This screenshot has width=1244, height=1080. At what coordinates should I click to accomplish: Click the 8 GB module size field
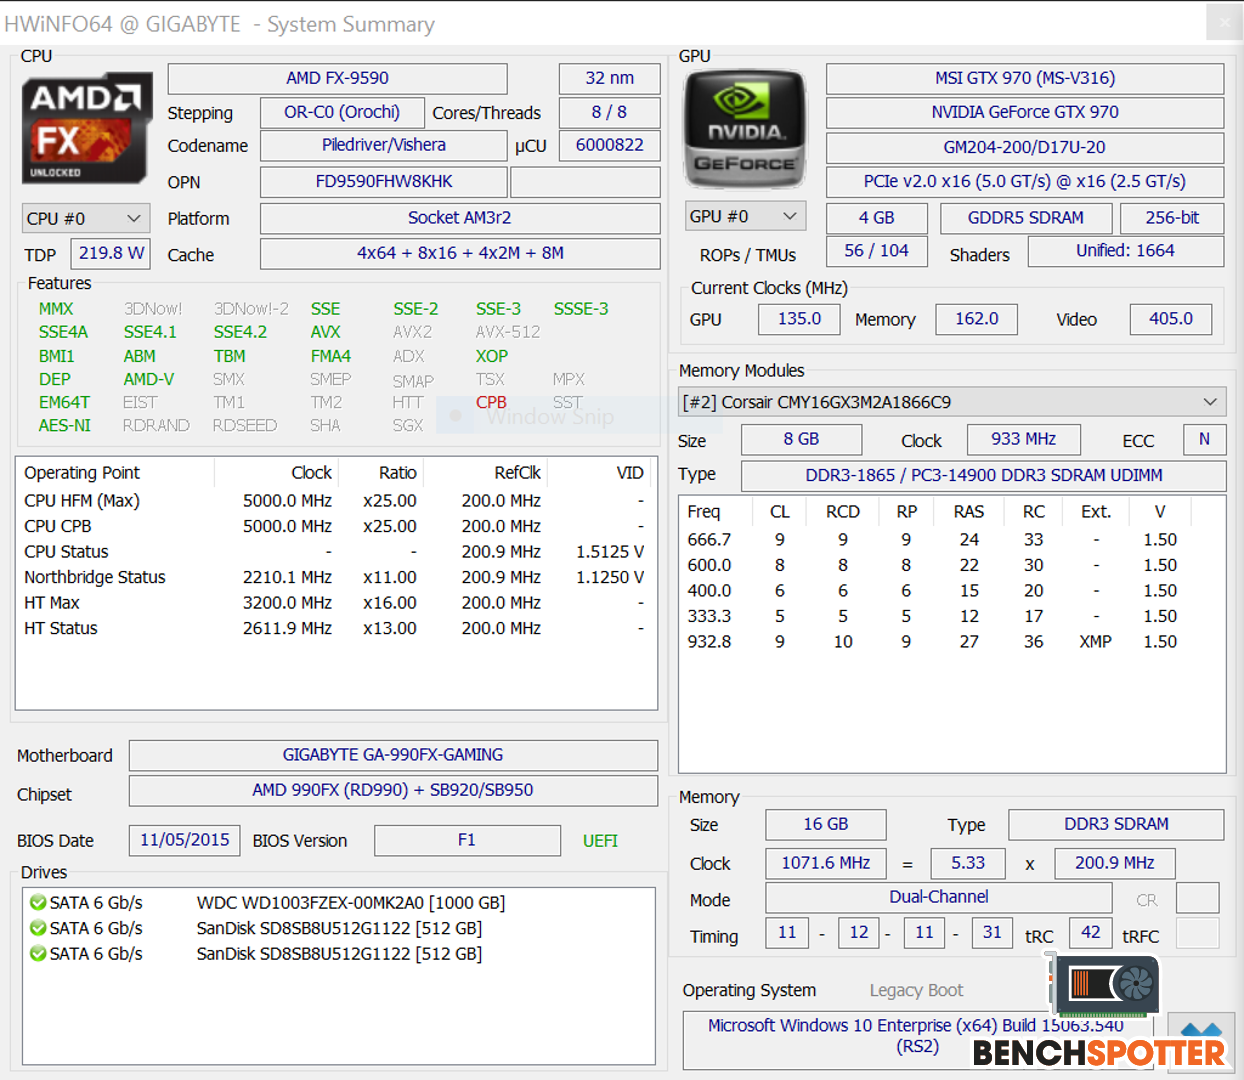point(801,439)
